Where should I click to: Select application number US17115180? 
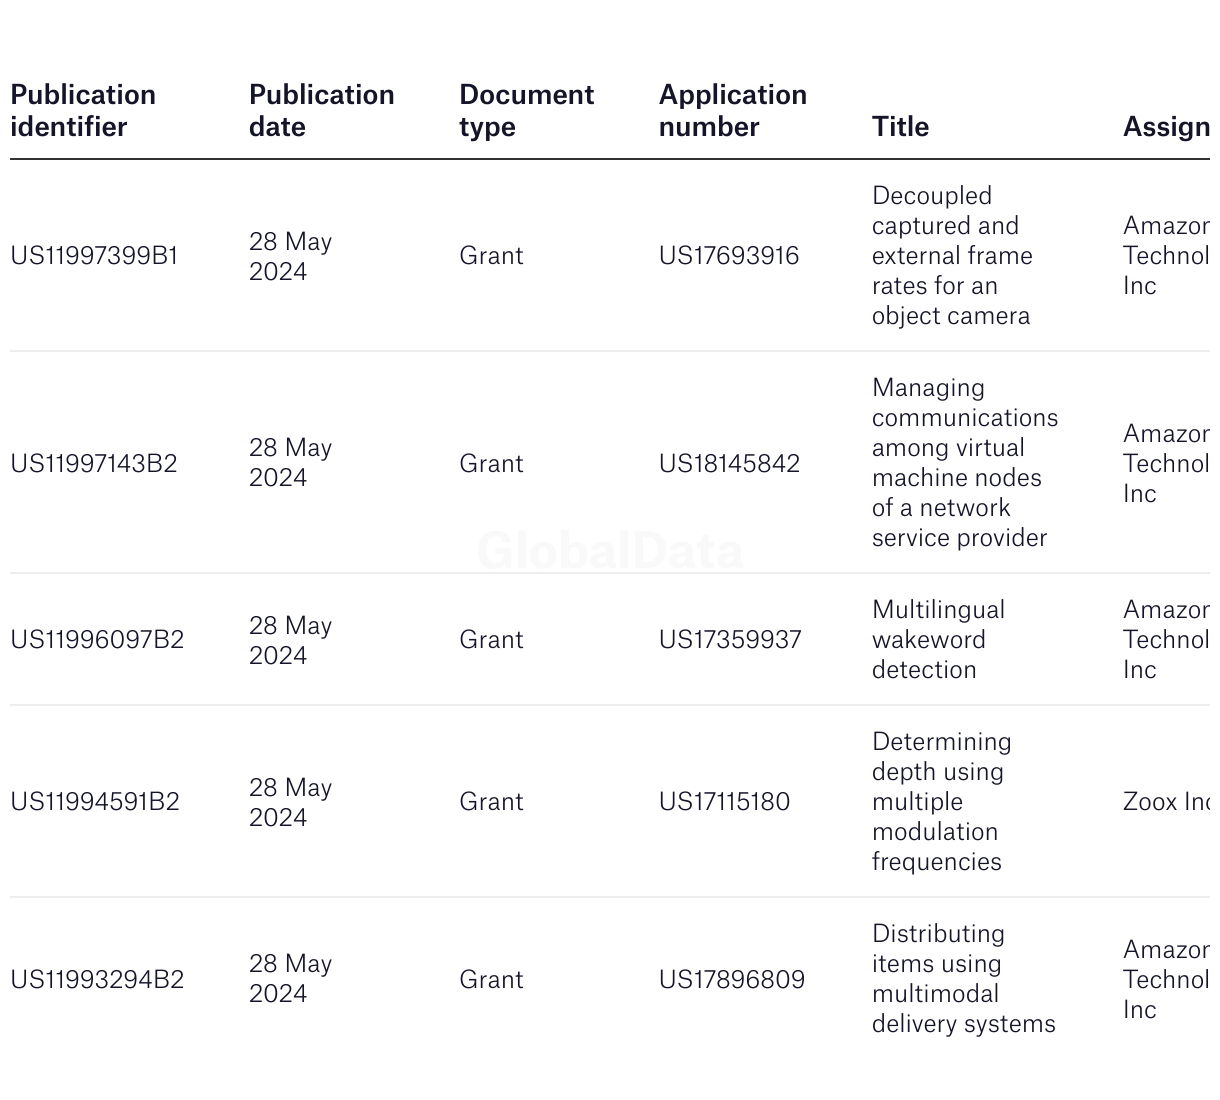(x=724, y=802)
